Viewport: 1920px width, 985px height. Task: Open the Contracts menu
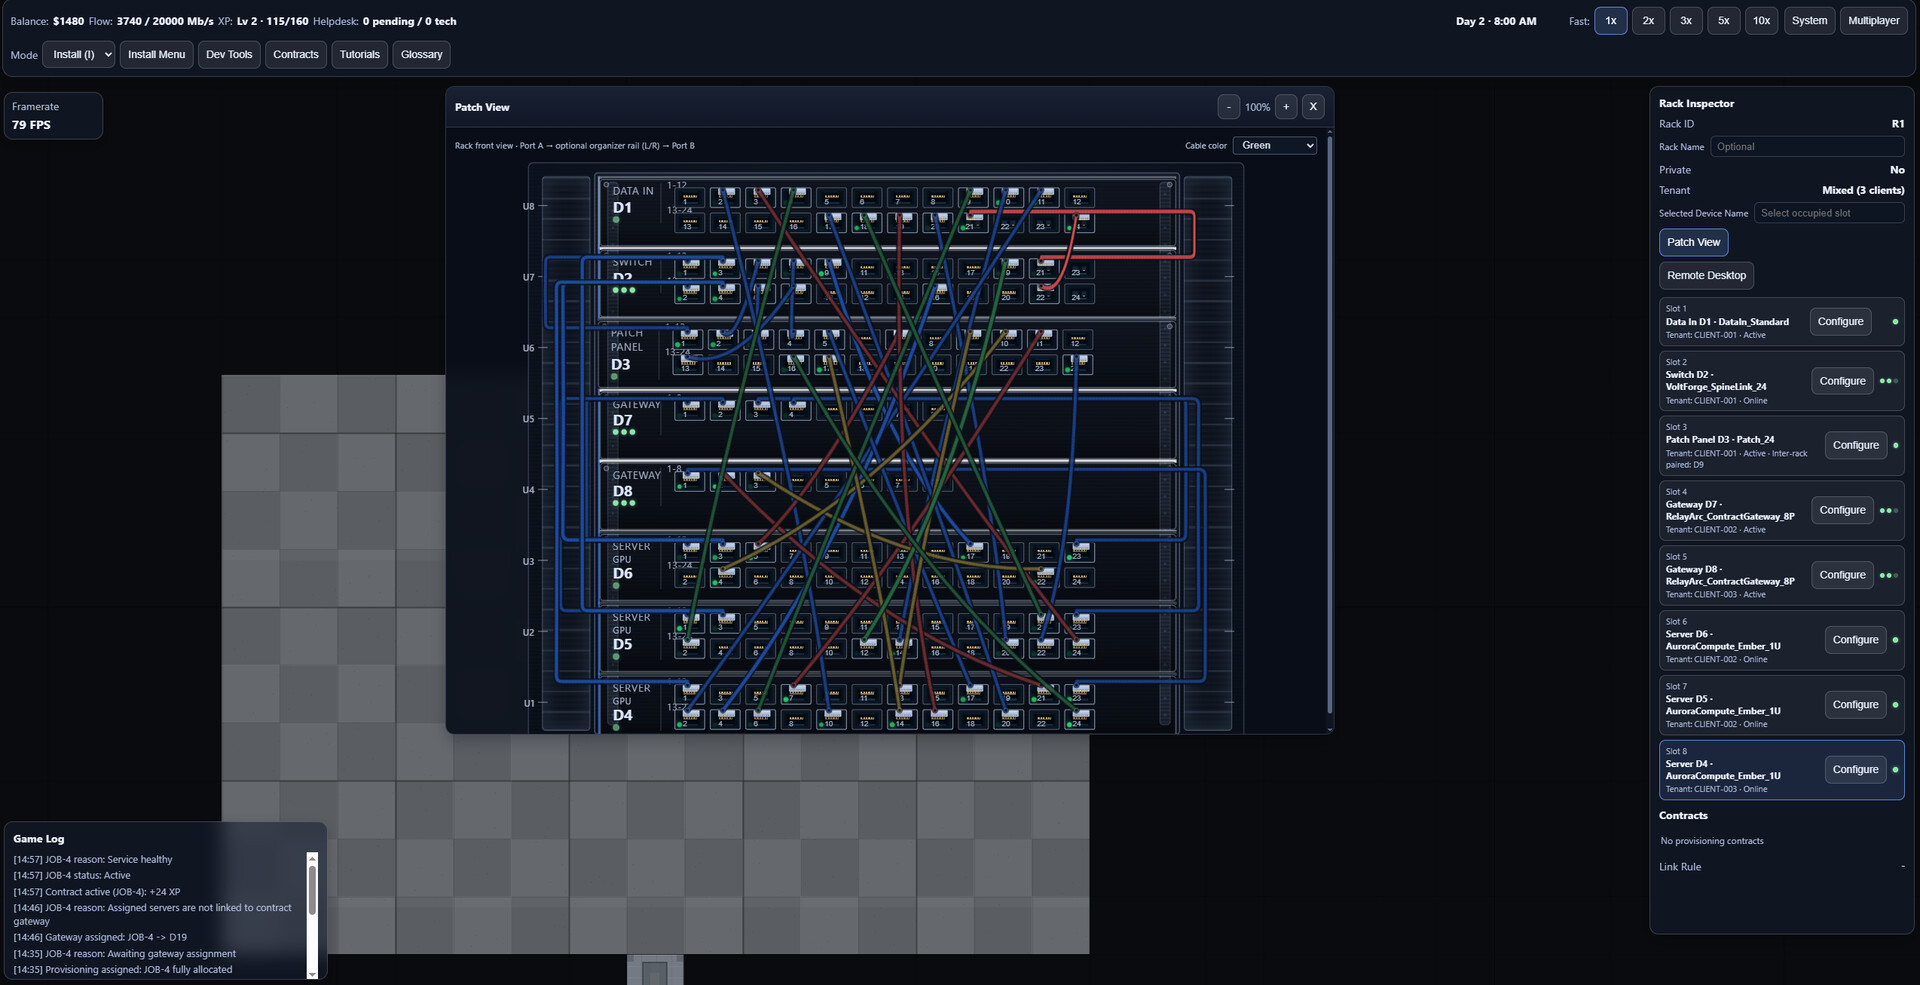(x=295, y=55)
